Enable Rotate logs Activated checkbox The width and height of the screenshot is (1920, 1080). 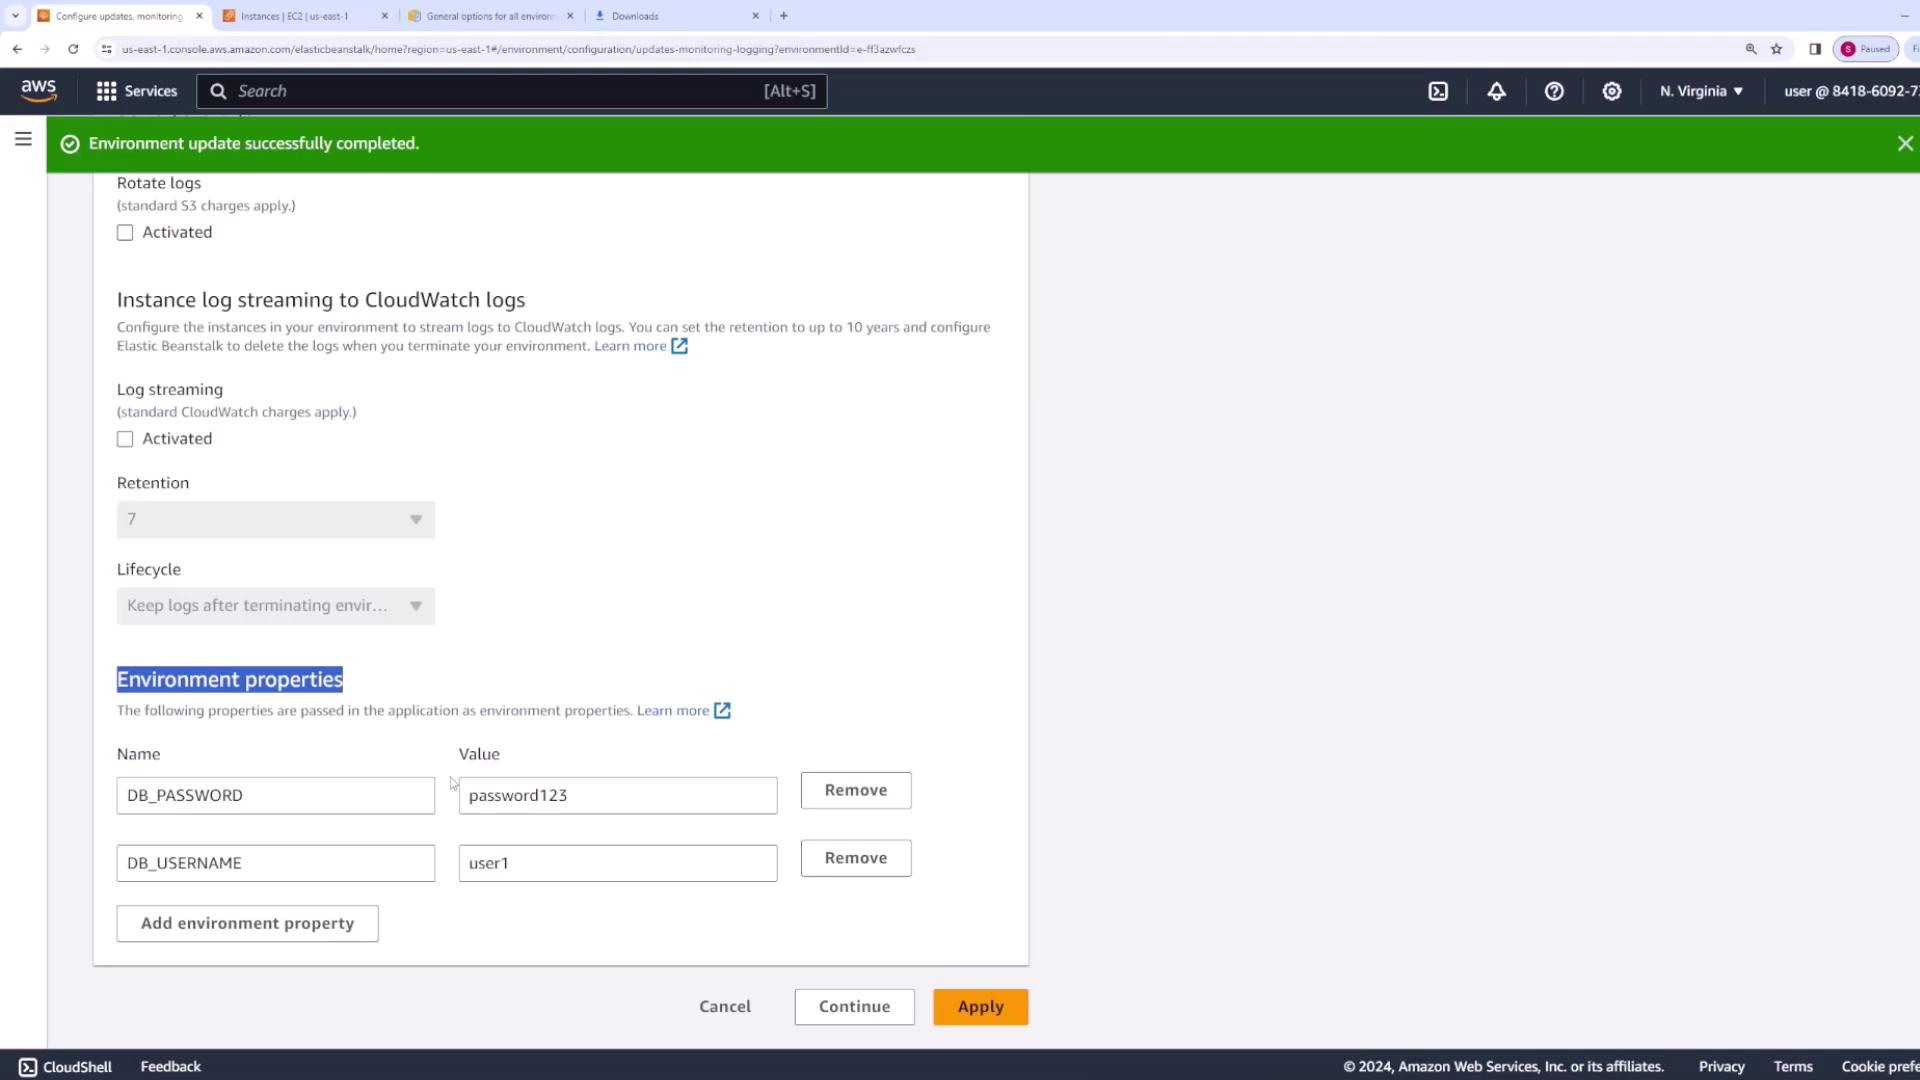(125, 233)
